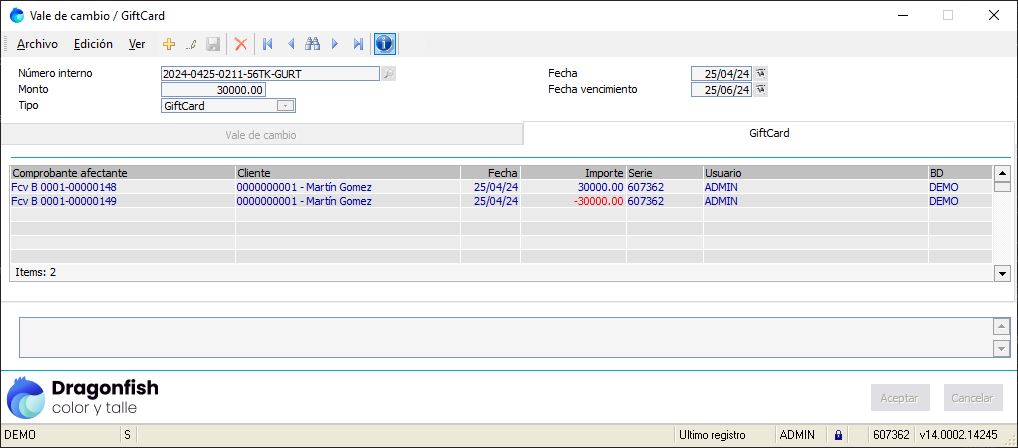The image size is (1018, 448).
Task: Click the BD column header
Action: point(960,173)
